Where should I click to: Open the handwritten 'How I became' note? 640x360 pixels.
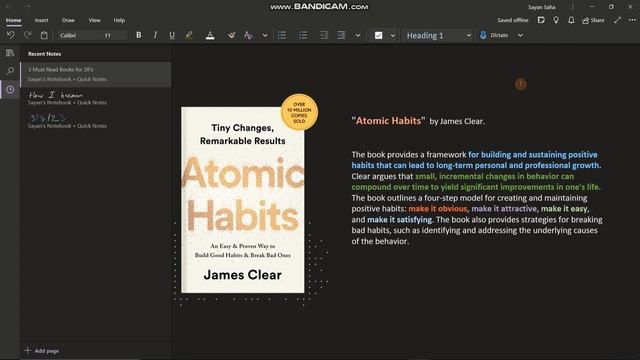pos(96,98)
